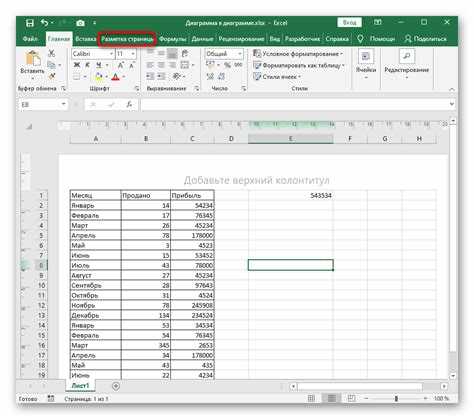The image size is (474, 419).
Task: Click the Save icon in title bar
Action: (x=30, y=23)
